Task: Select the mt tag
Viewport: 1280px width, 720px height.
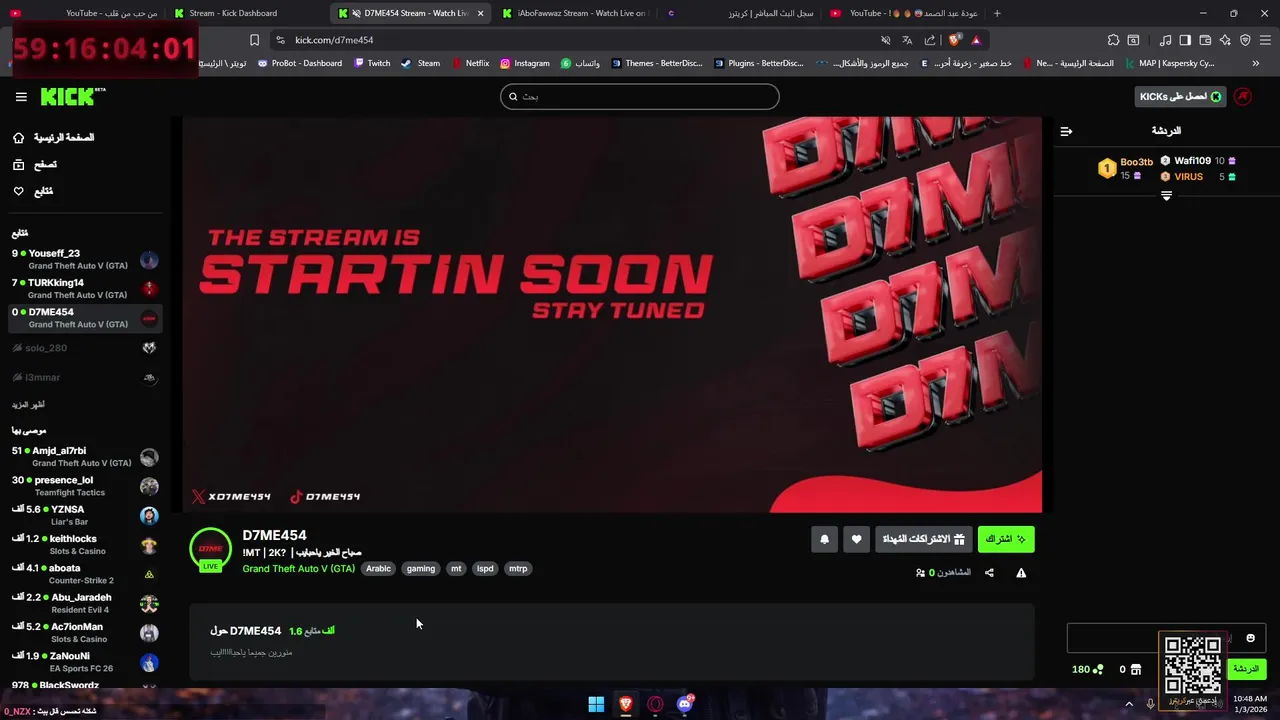Action: [456, 568]
